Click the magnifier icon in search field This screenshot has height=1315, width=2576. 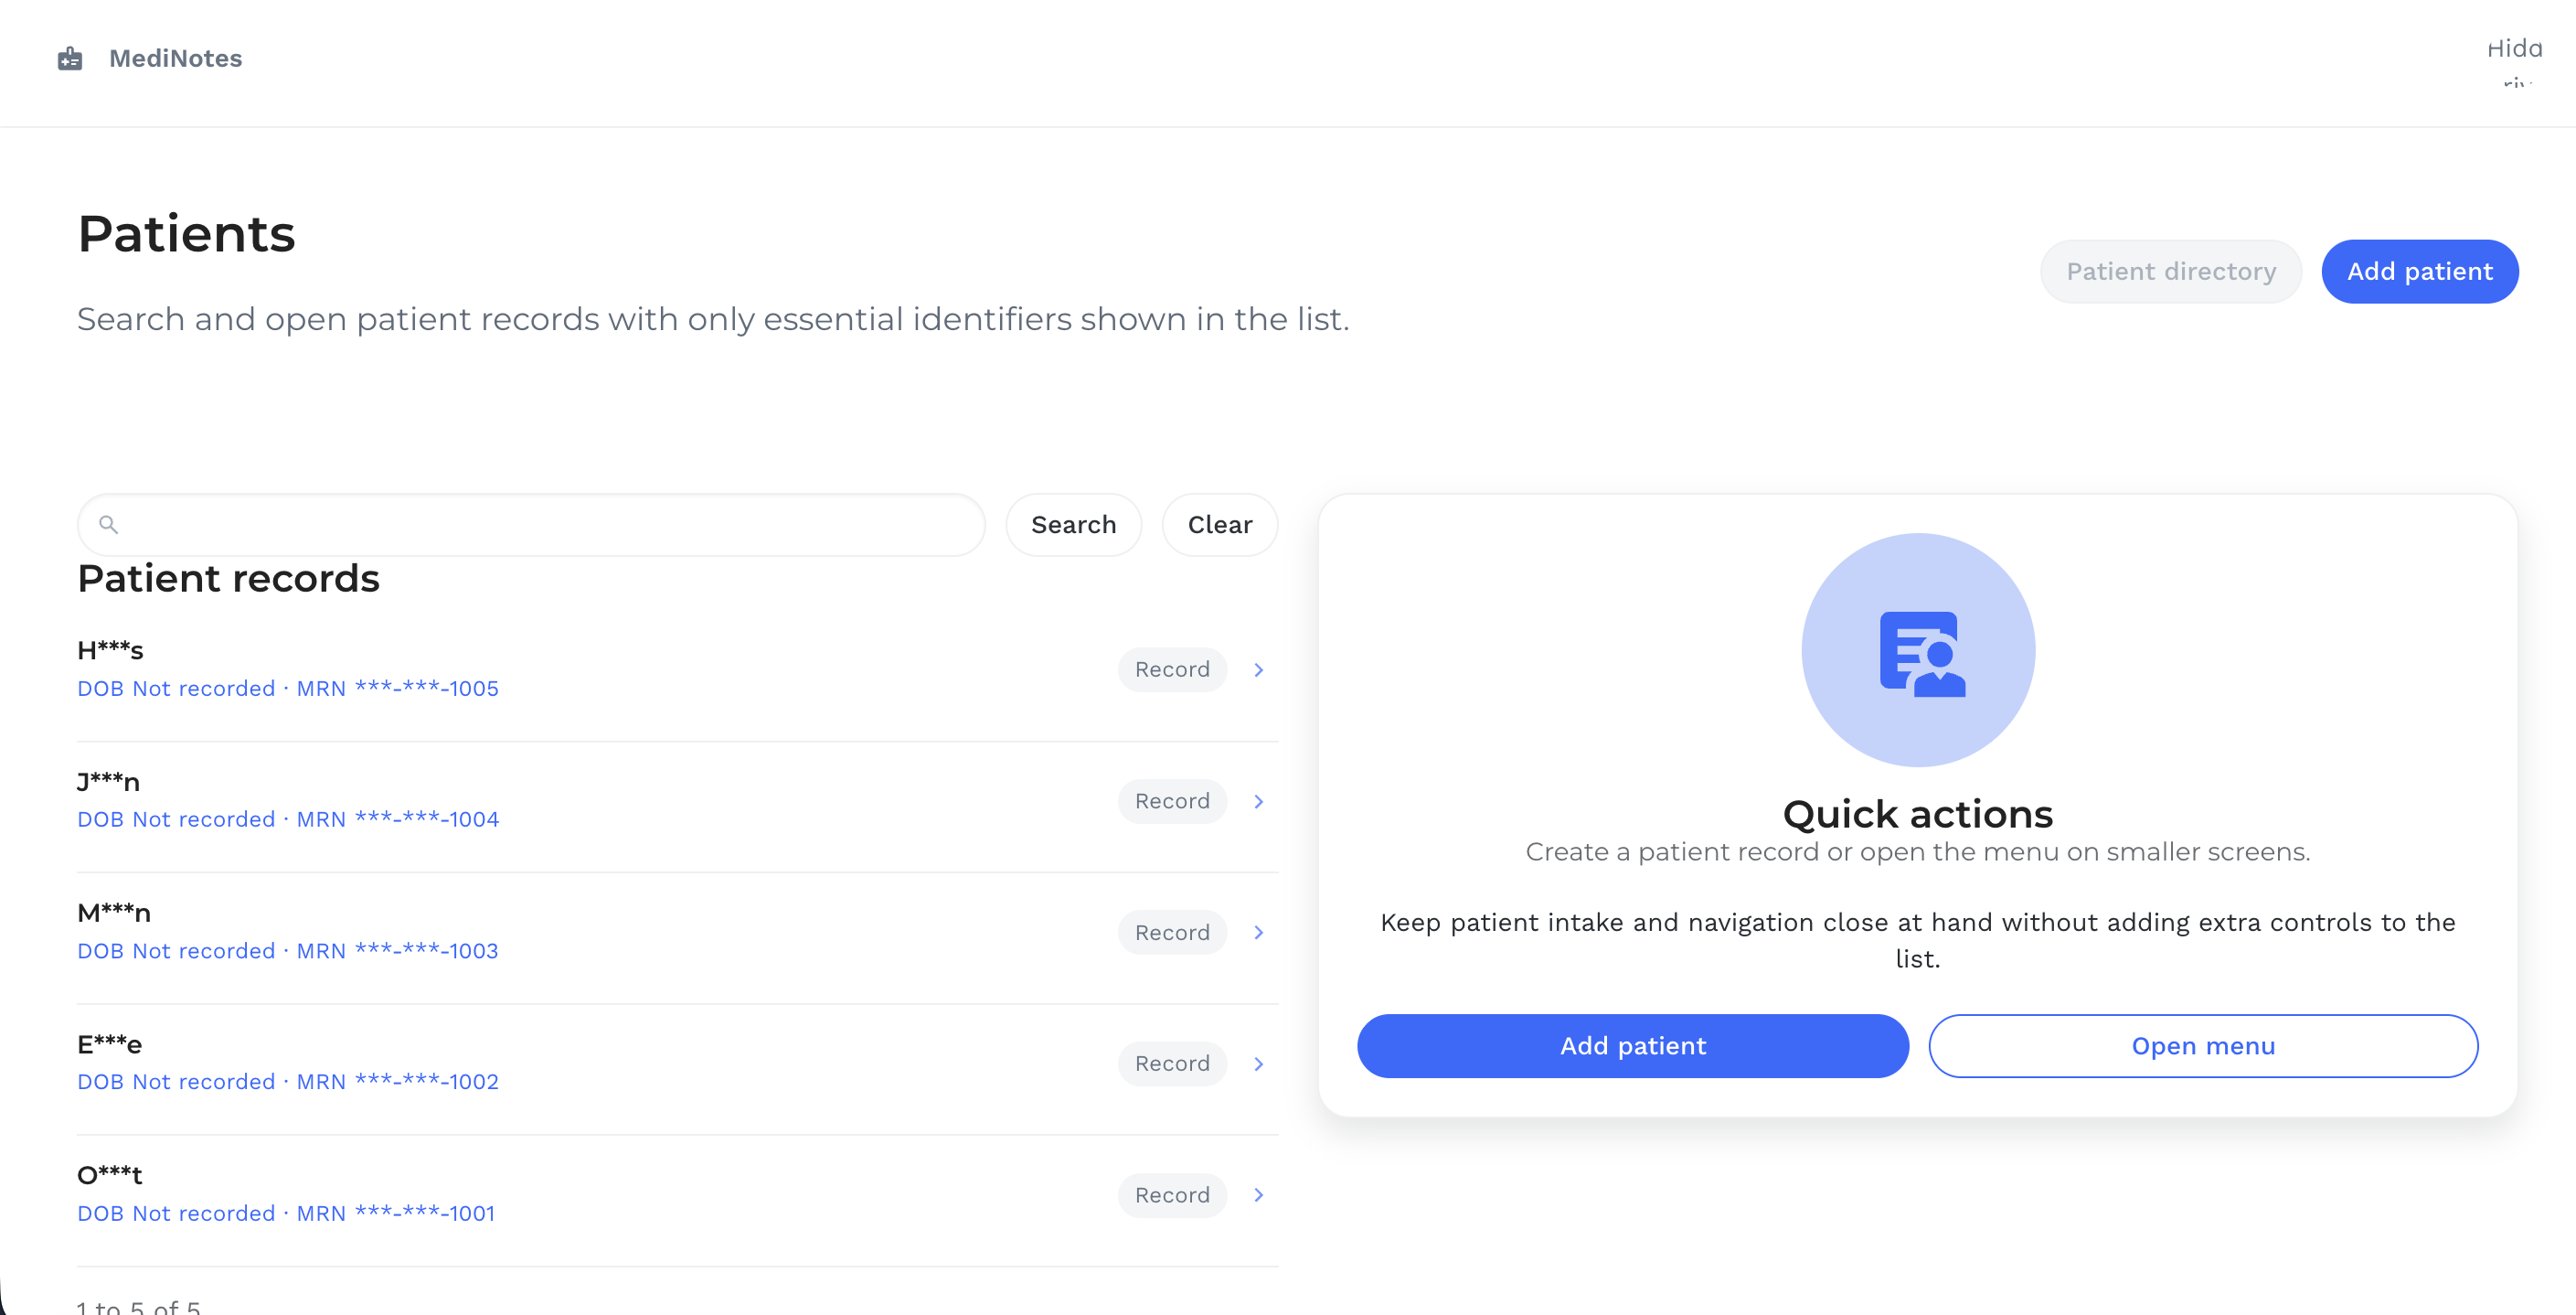[x=109, y=524]
